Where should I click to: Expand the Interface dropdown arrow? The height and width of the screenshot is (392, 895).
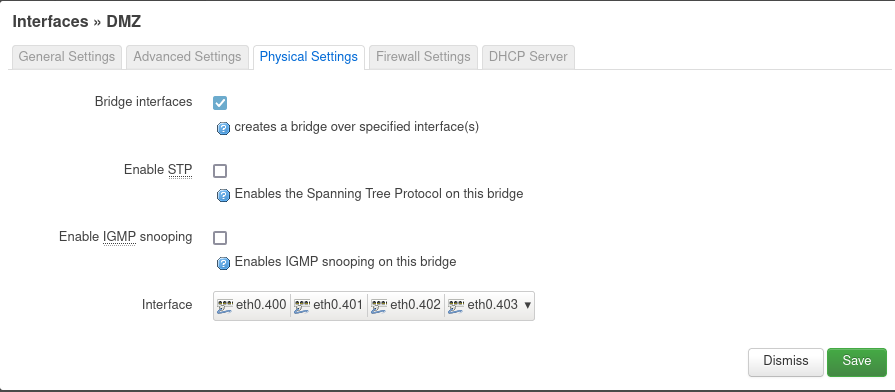[527, 305]
